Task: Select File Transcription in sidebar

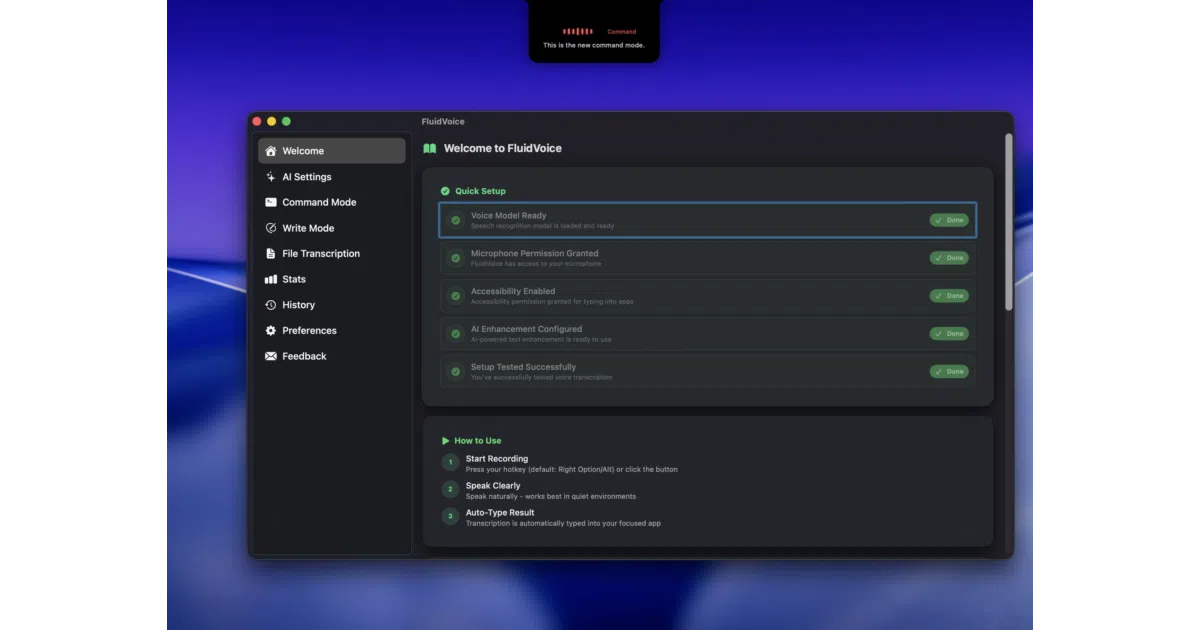Action: (x=332, y=254)
